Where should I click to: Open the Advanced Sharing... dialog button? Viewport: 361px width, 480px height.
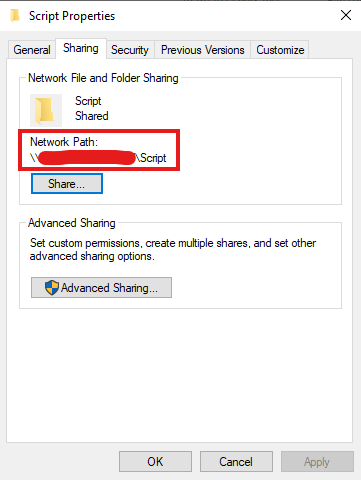coord(101,287)
